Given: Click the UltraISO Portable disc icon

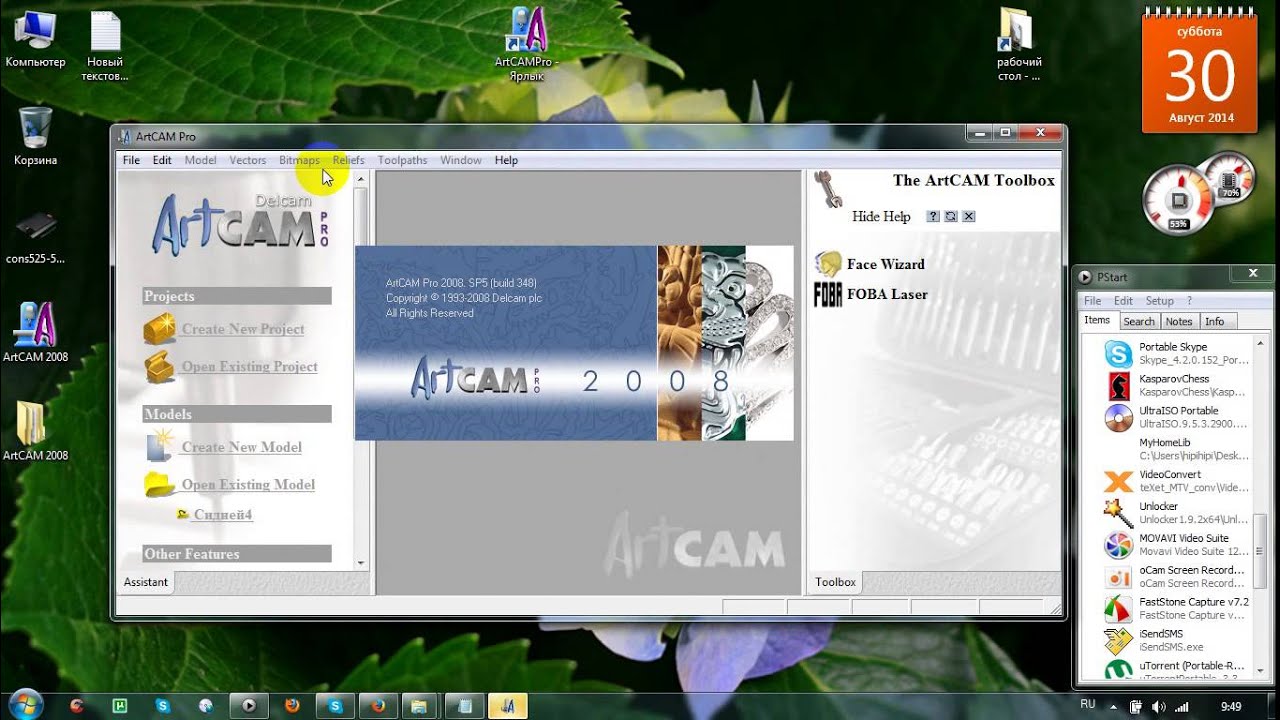Looking at the screenshot, I should point(1118,417).
